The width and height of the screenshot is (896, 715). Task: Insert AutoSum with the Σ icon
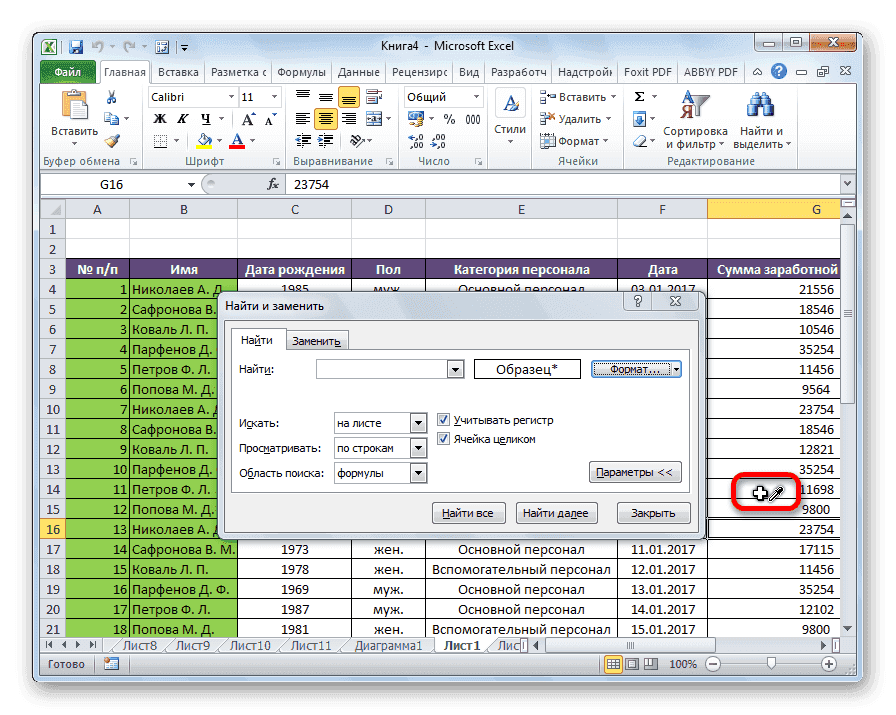(x=638, y=95)
